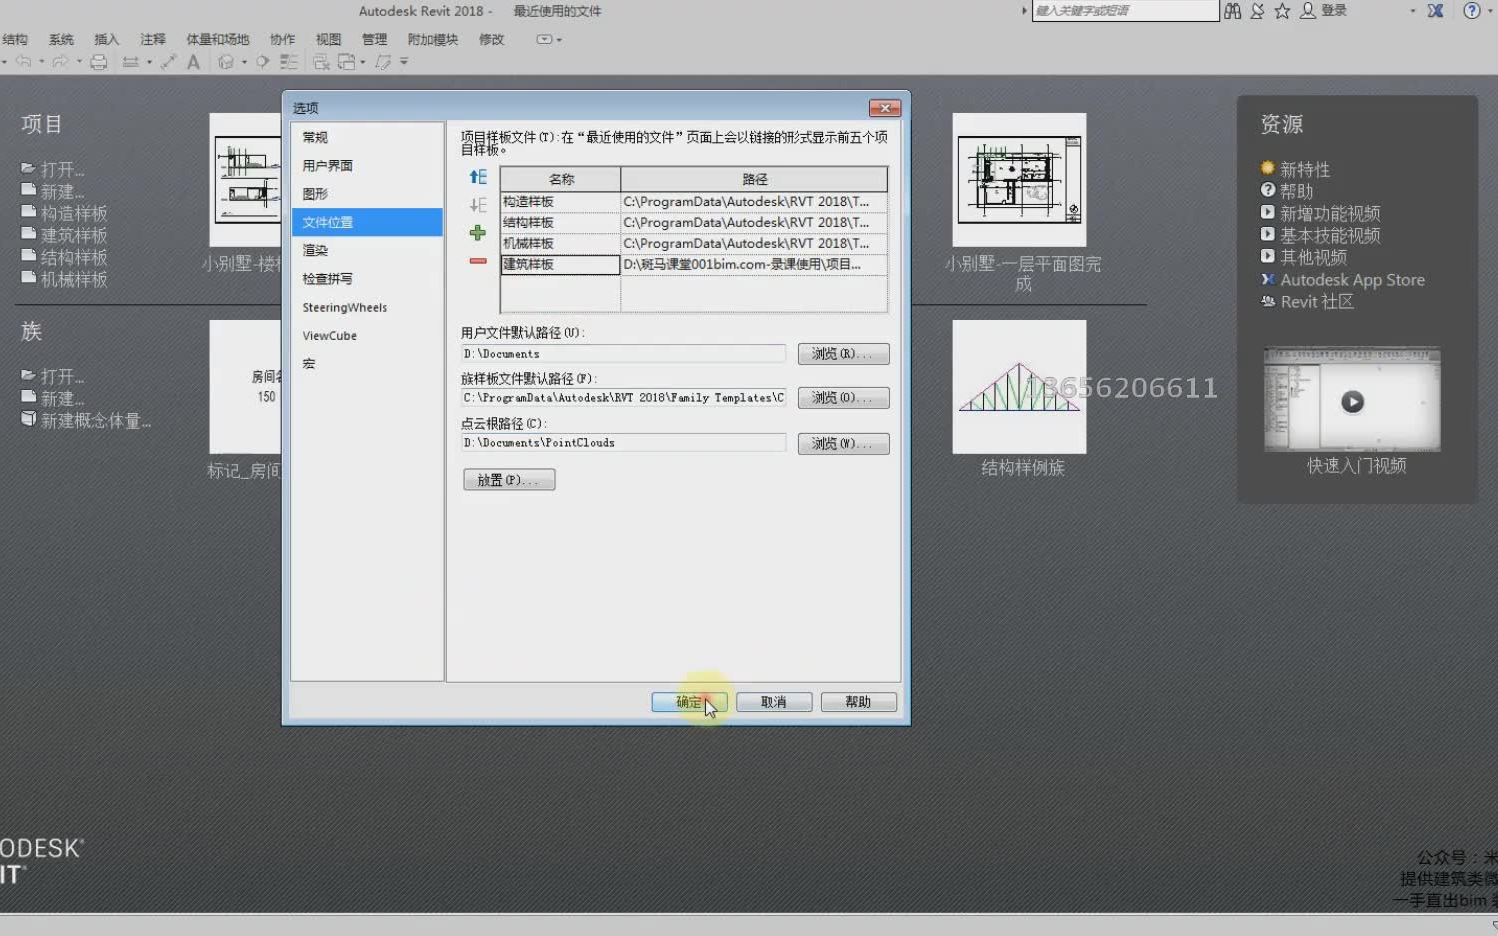Click the Text (A) icon in Quick Access Toolbar
Viewport: 1498px width, 936px height.
point(194,62)
